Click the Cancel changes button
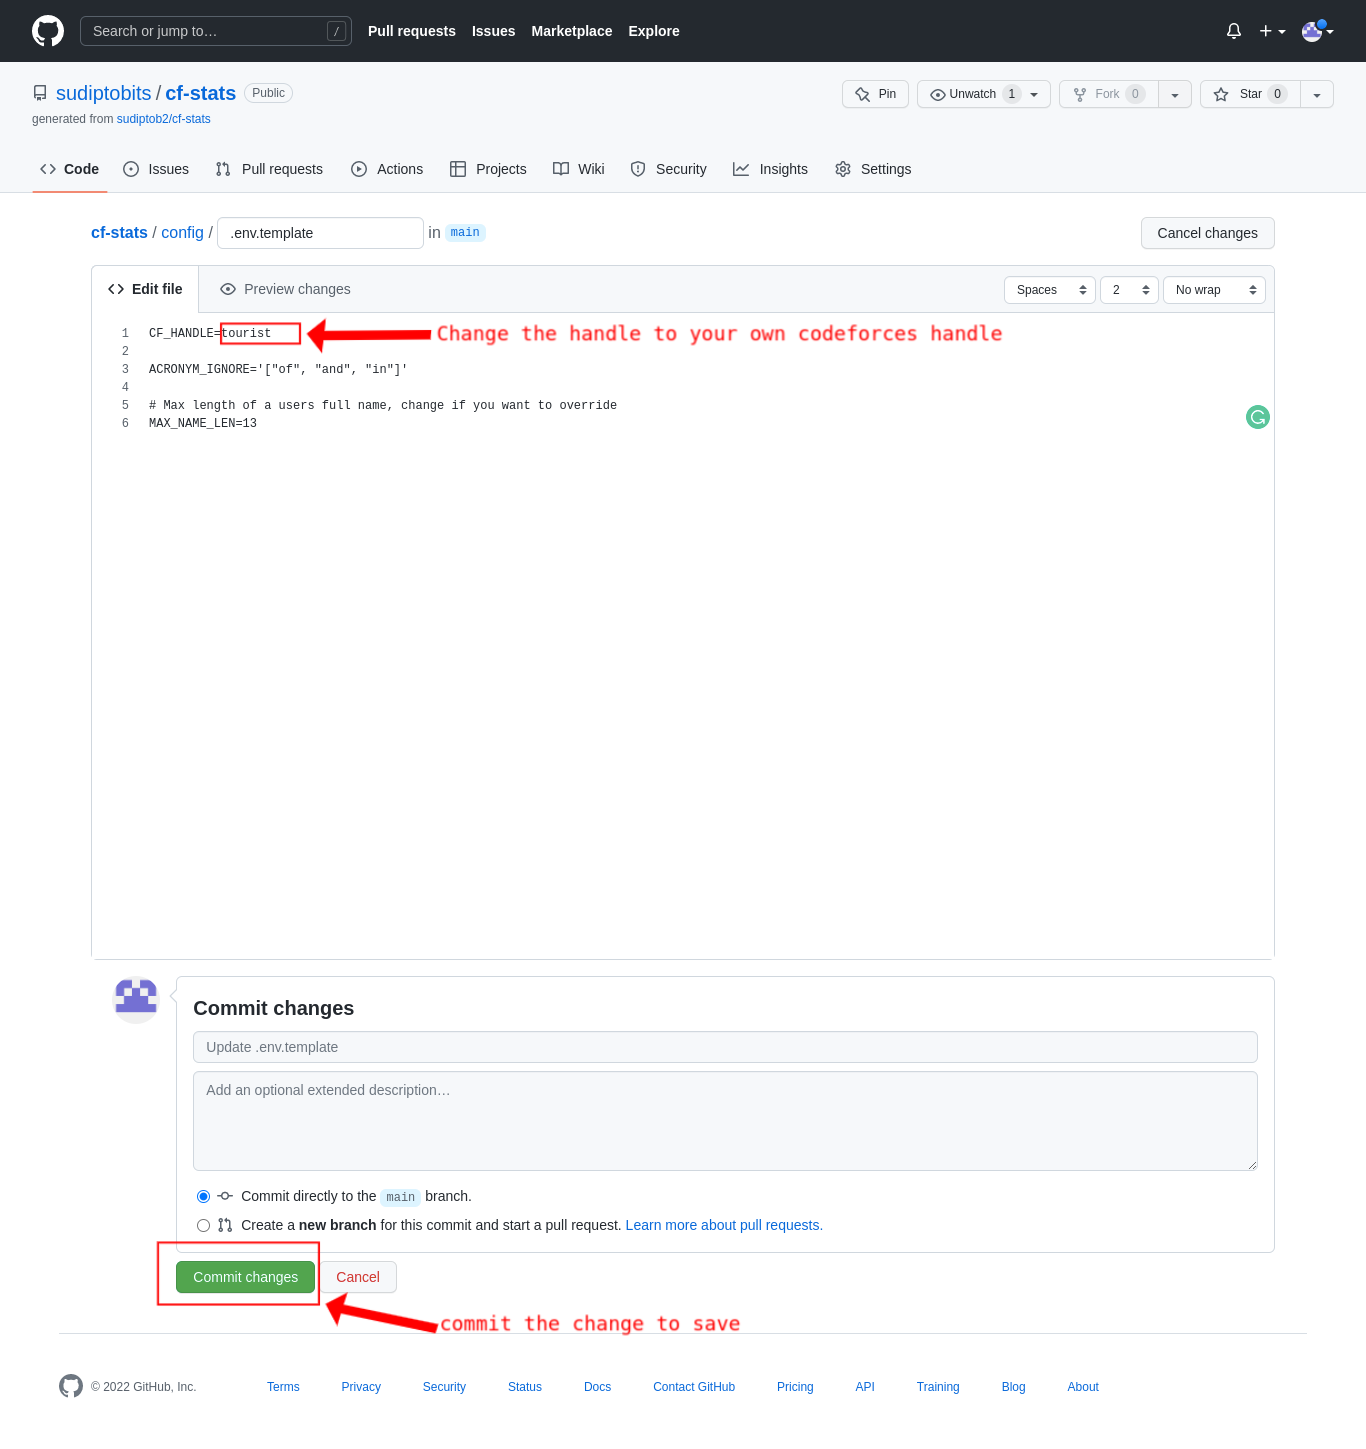 pyautogui.click(x=1207, y=233)
